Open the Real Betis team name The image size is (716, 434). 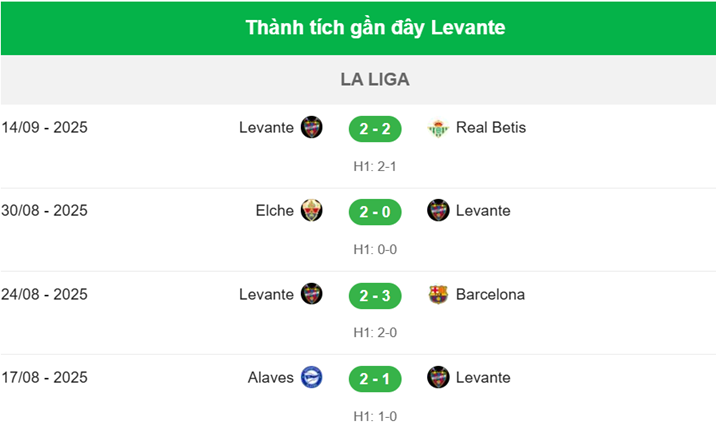(x=490, y=128)
